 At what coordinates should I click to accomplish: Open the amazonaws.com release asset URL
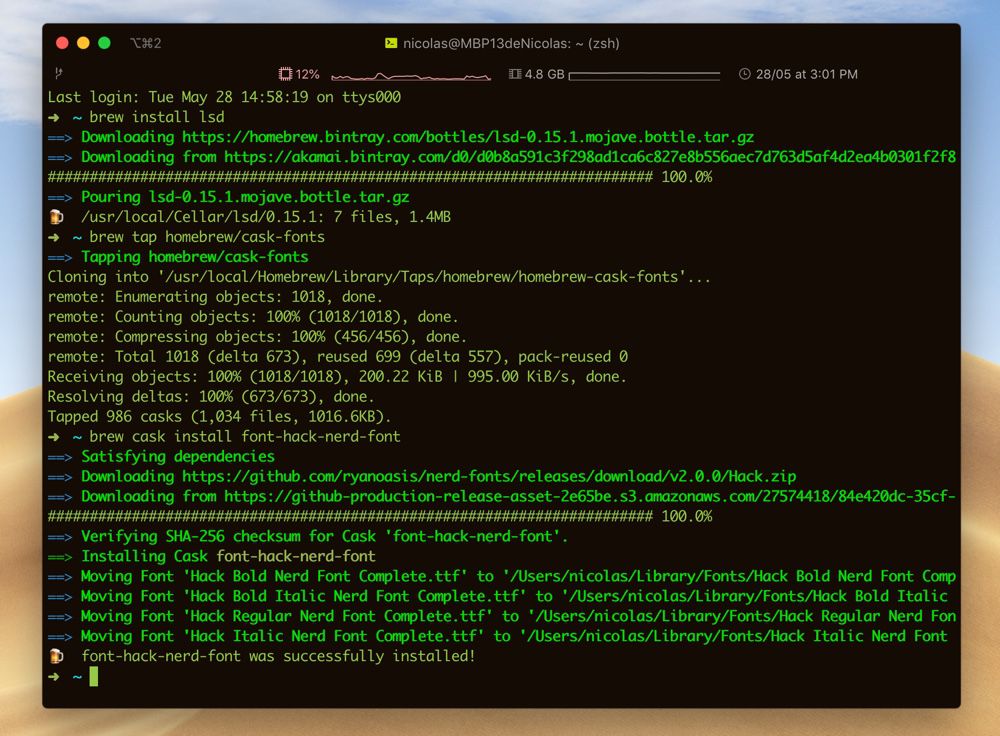click(590, 496)
